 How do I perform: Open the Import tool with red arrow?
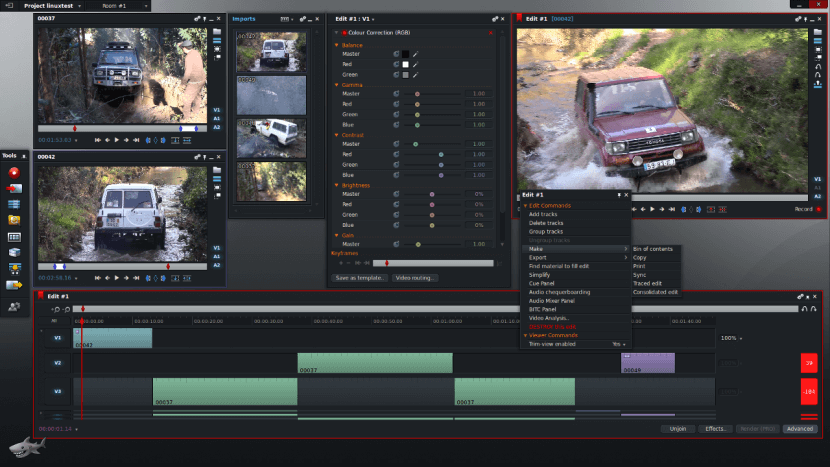coord(14,188)
